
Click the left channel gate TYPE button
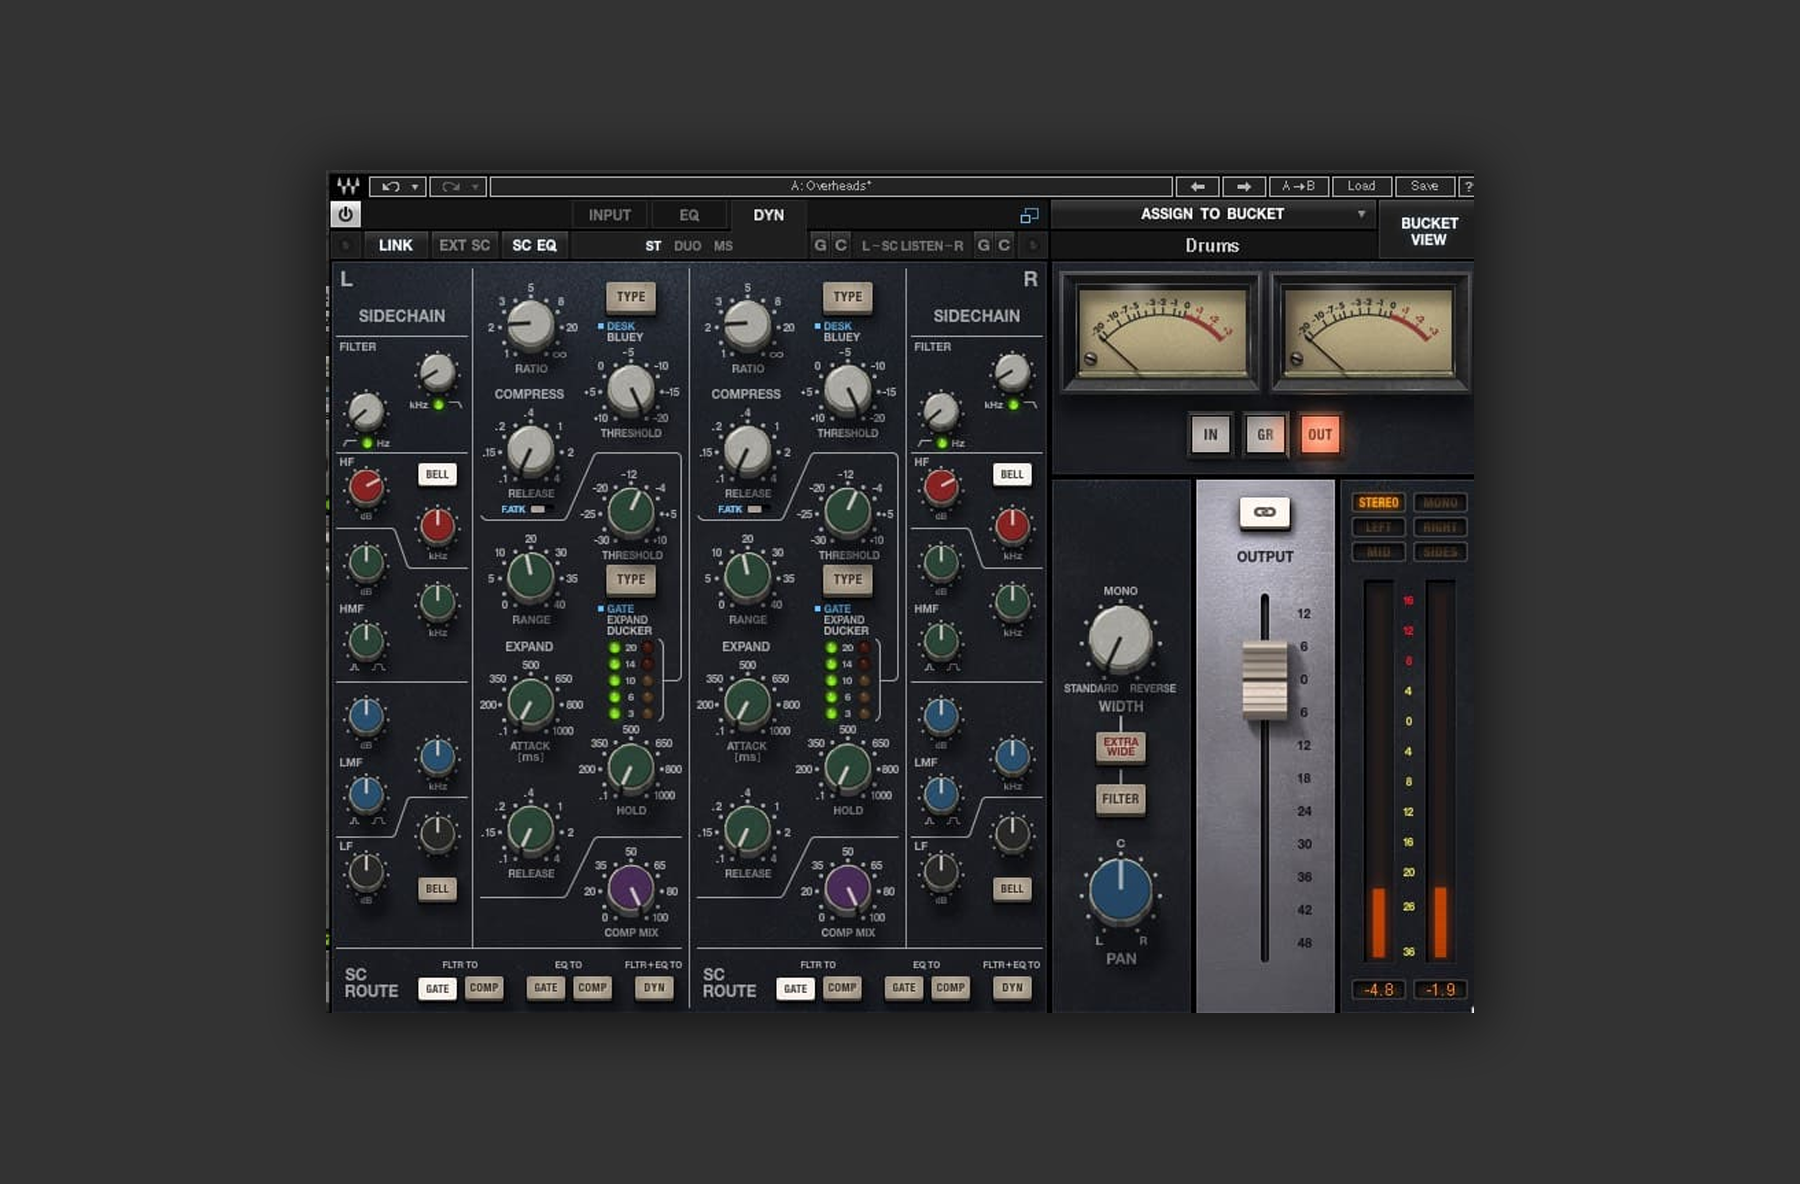point(630,579)
